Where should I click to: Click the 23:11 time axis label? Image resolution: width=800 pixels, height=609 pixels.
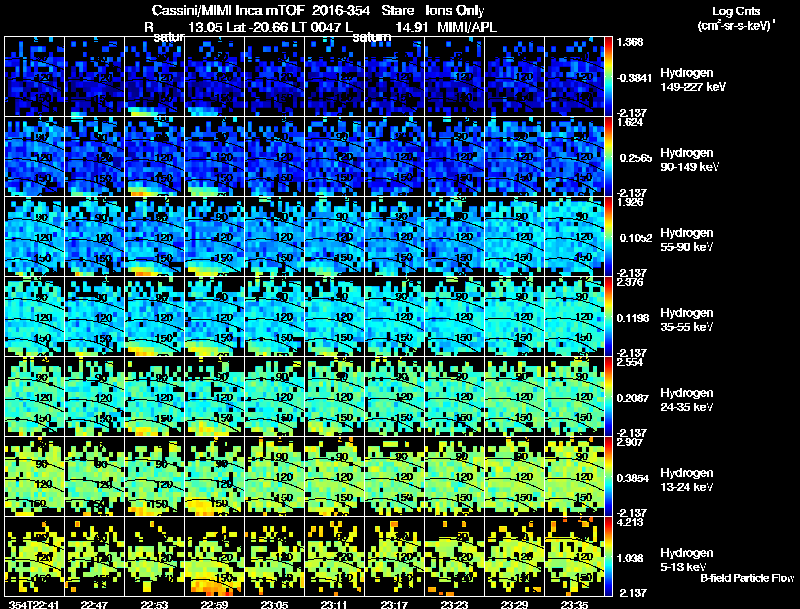(x=334, y=605)
